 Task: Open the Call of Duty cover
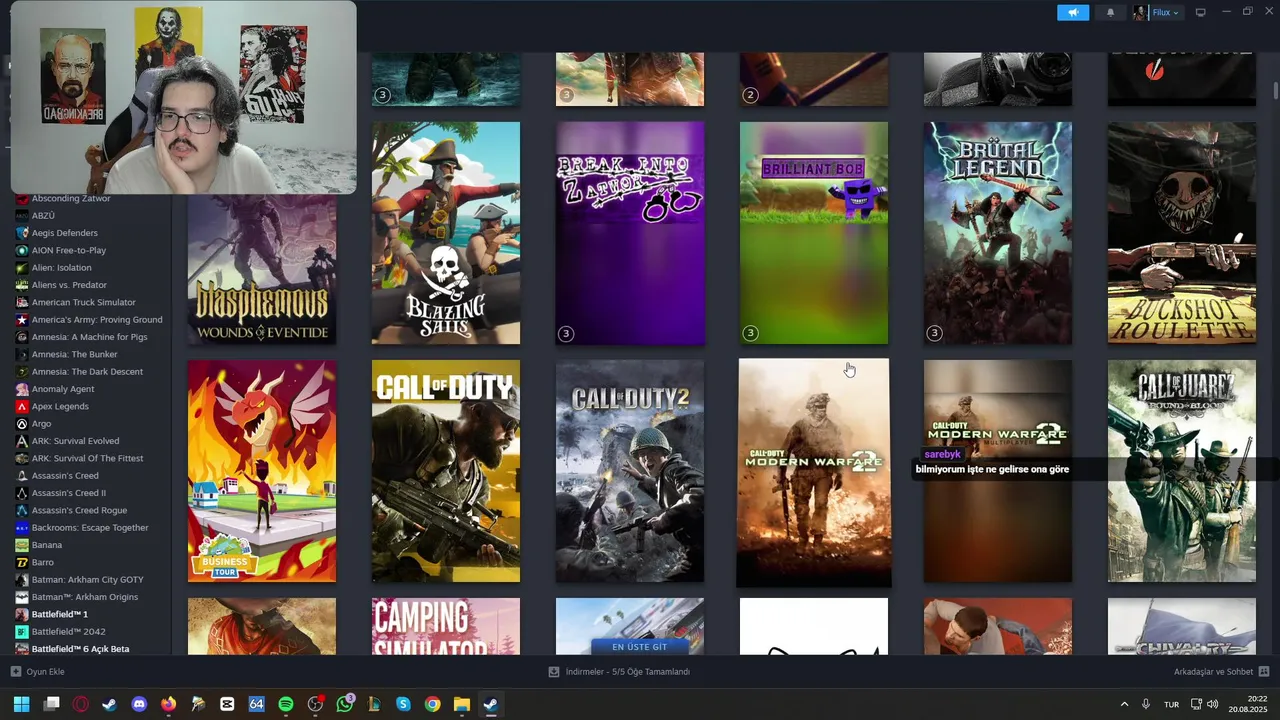point(446,471)
